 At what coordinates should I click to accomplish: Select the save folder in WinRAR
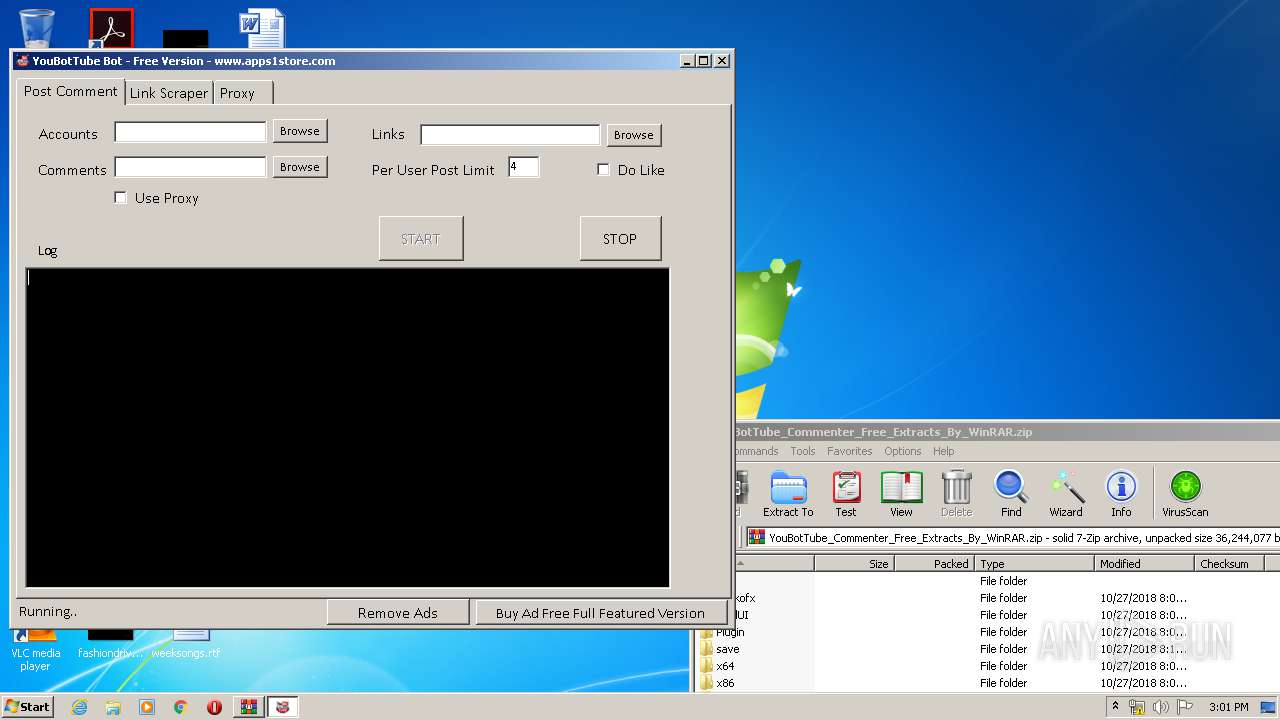click(727, 649)
